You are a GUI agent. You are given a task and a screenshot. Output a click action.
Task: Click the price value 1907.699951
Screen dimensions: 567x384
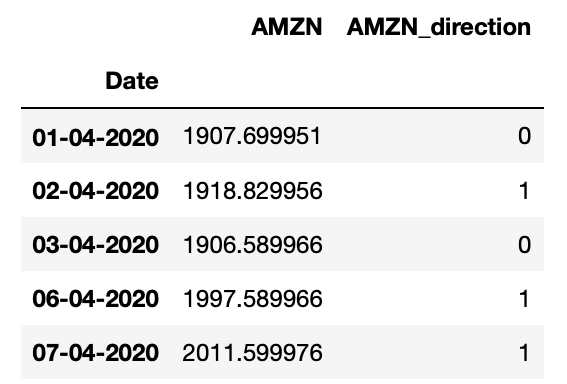[x=252, y=136]
